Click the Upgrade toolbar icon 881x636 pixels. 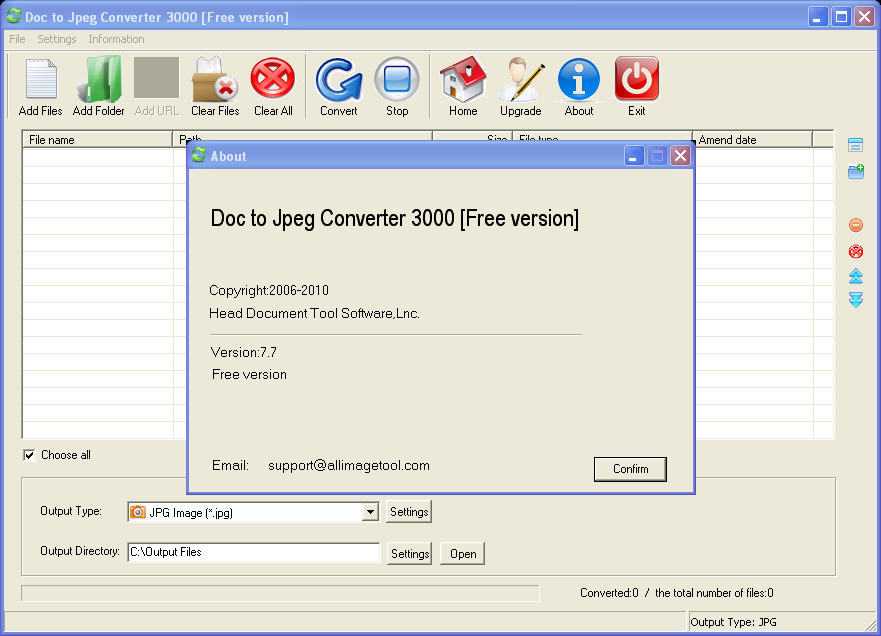click(x=521, y=79)
